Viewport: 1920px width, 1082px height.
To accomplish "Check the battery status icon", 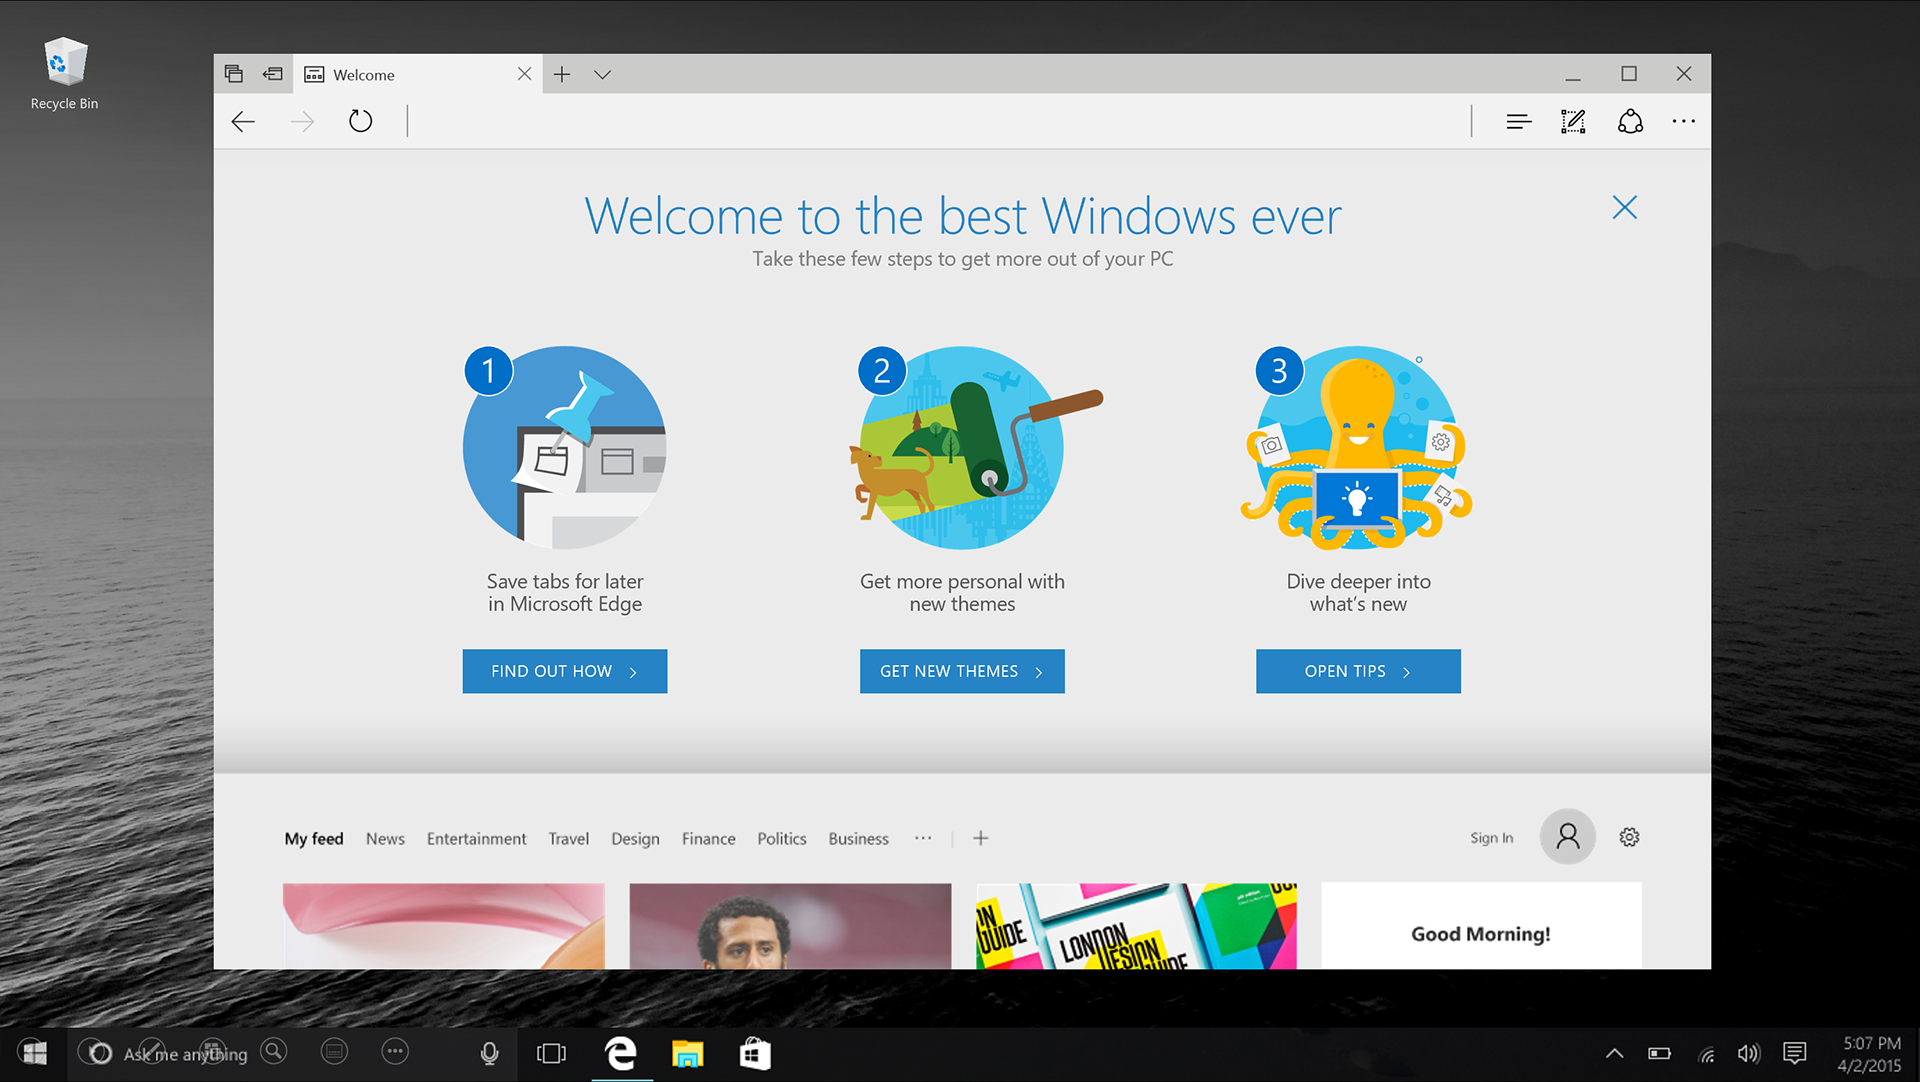I will coord(1660,1053).
